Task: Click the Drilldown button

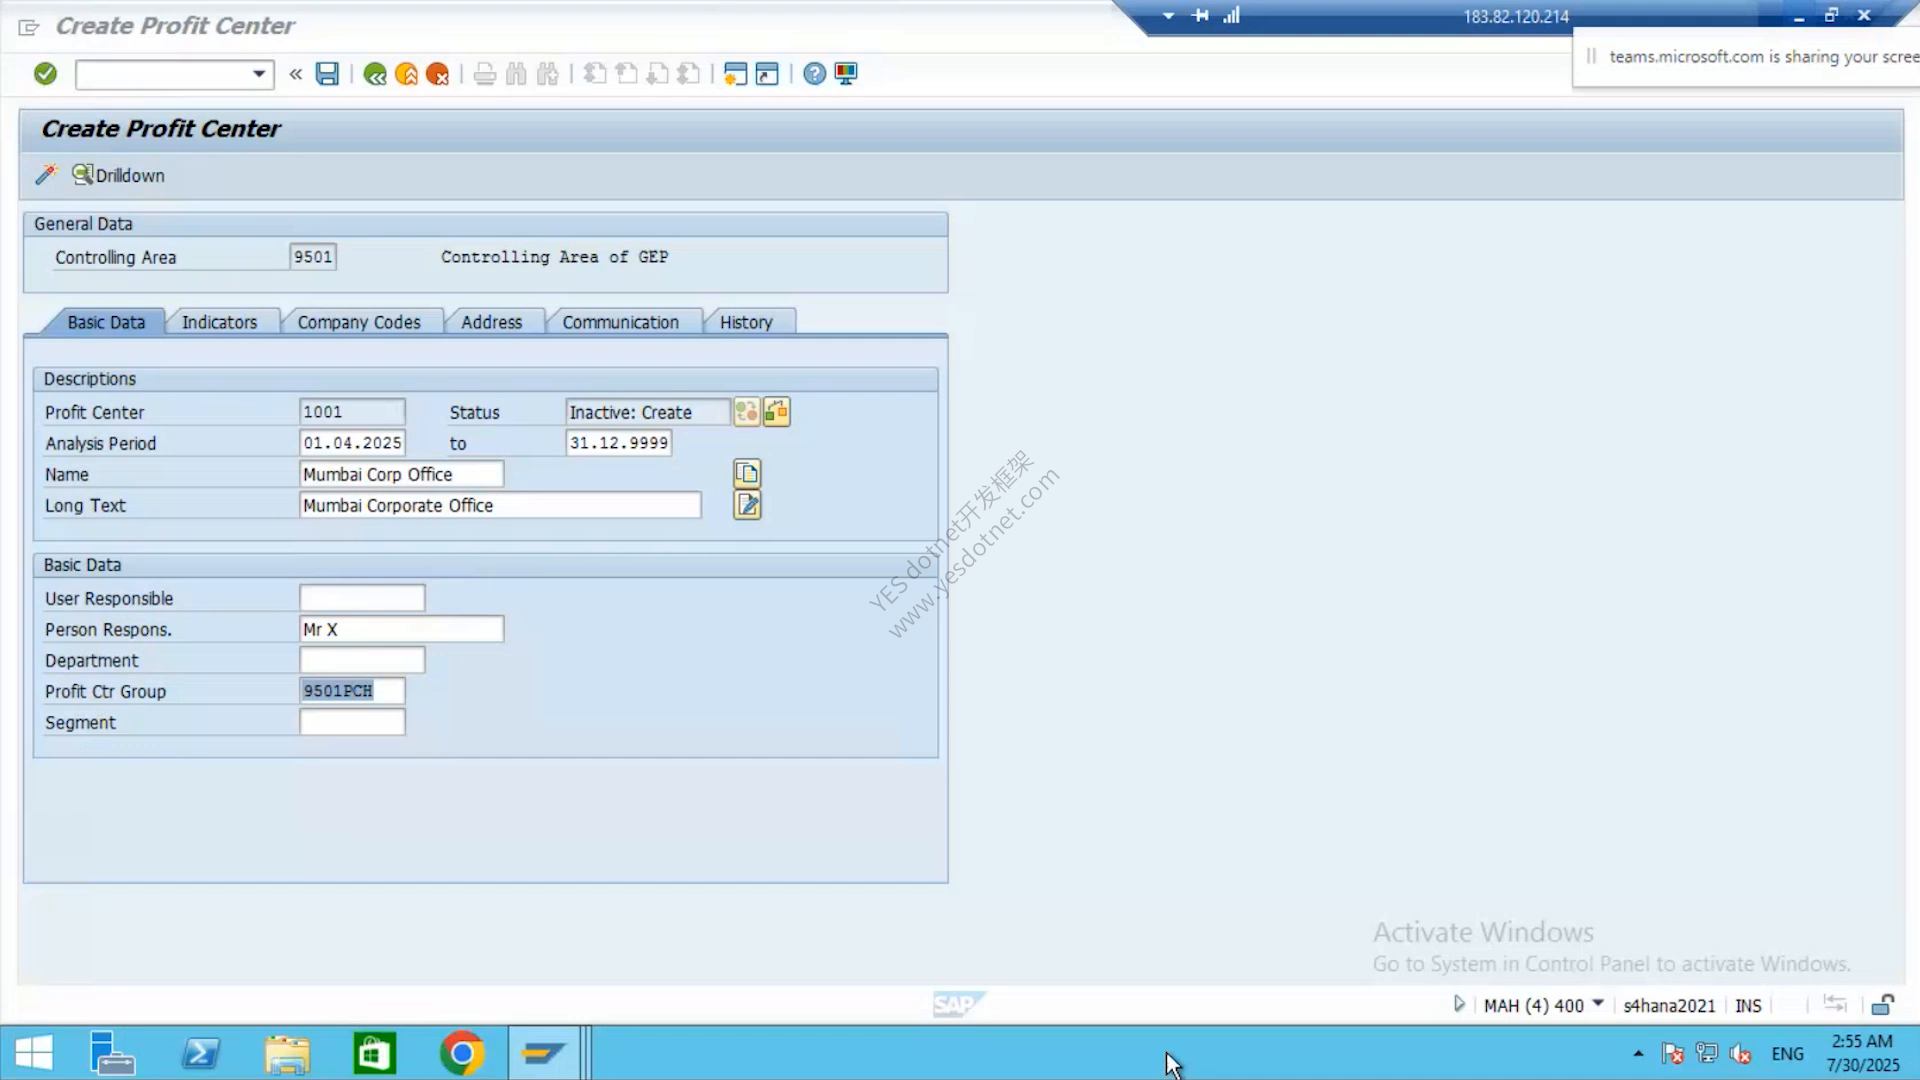Action: (x=118, y=175)
